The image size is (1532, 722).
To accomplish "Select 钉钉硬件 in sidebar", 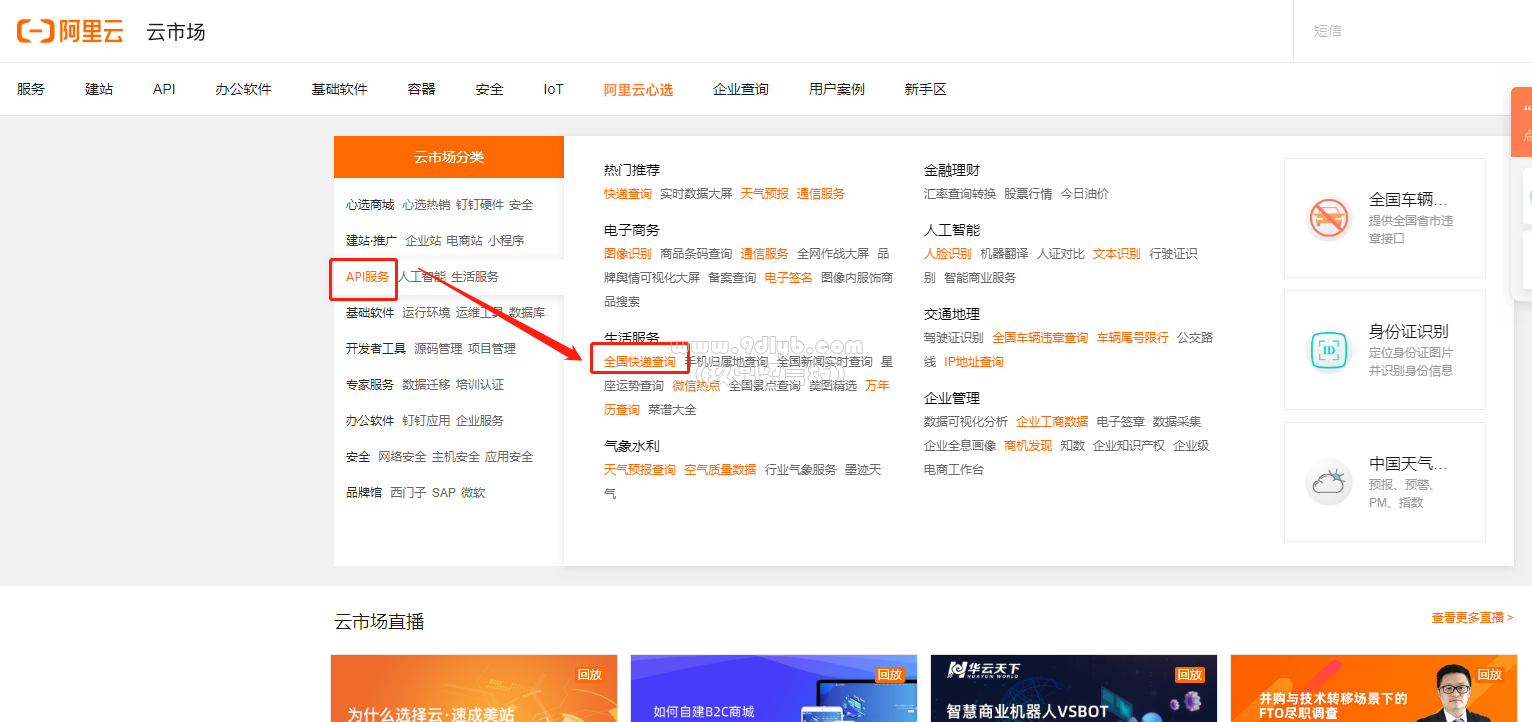I will click(480, 205).
